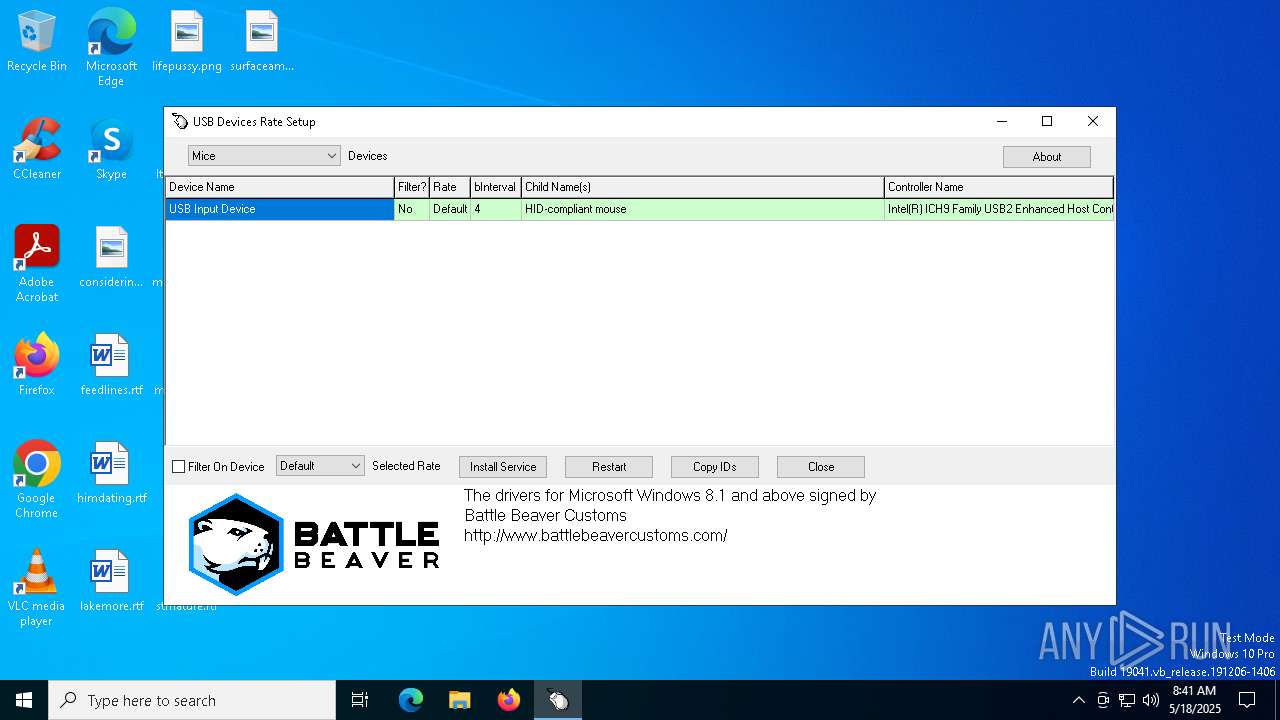Viewport: 1280px width, 720px height.
Task: Open the notification center icon
Action: point(1247,700)
